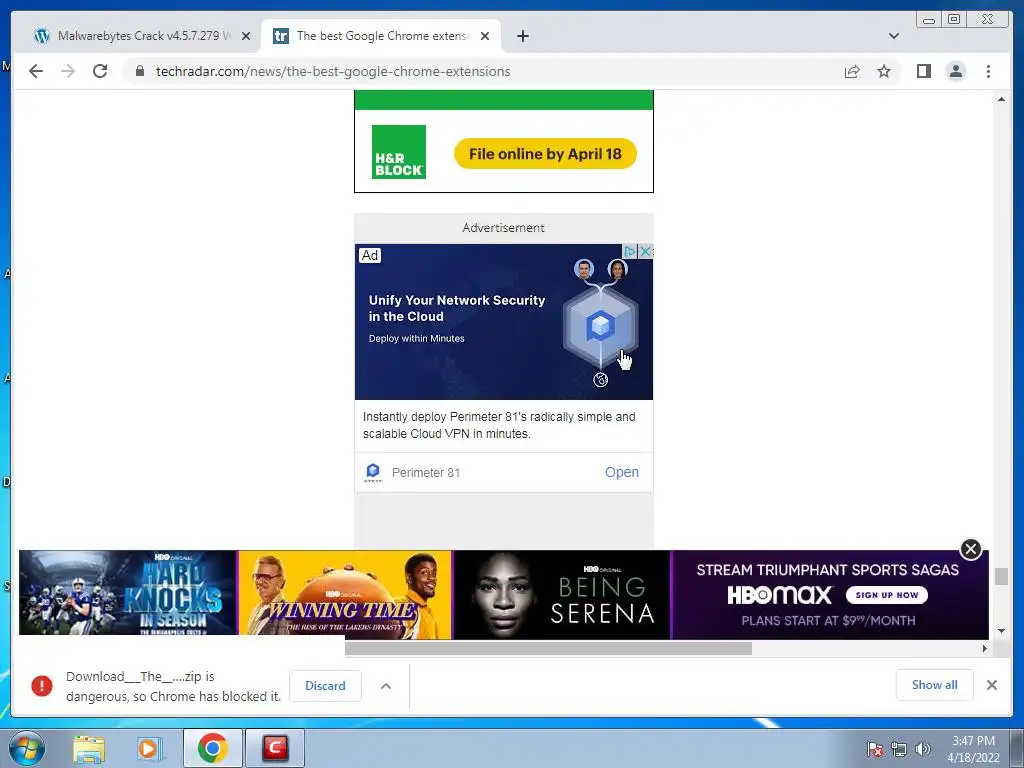Image resolution: width=1024 pixels, height=768 pixels.
Task: Click the Ad badge label
Action: (370, 255)
